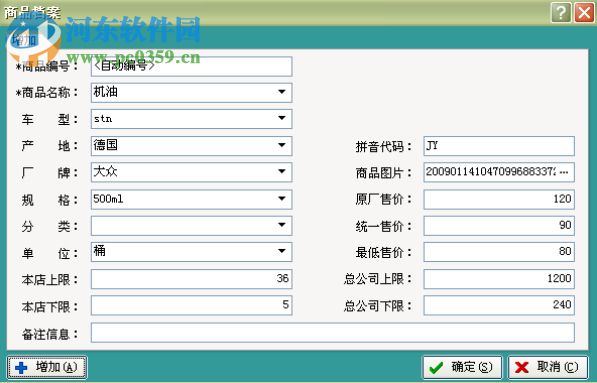Click the 本店上限 field with 36
Image resolution: width=597 pixels, height=383 pixels.
[x=192, y=279]
